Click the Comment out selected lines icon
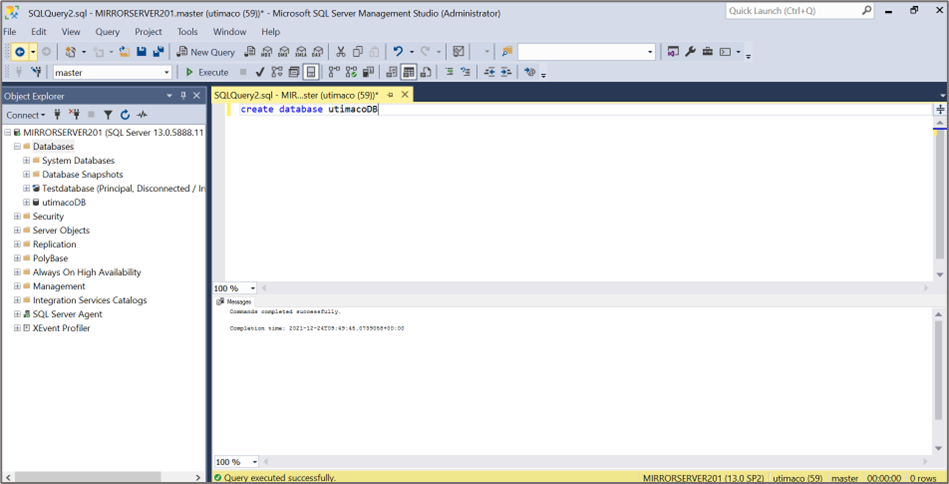949x484 pixels. (x=449, y=72)
